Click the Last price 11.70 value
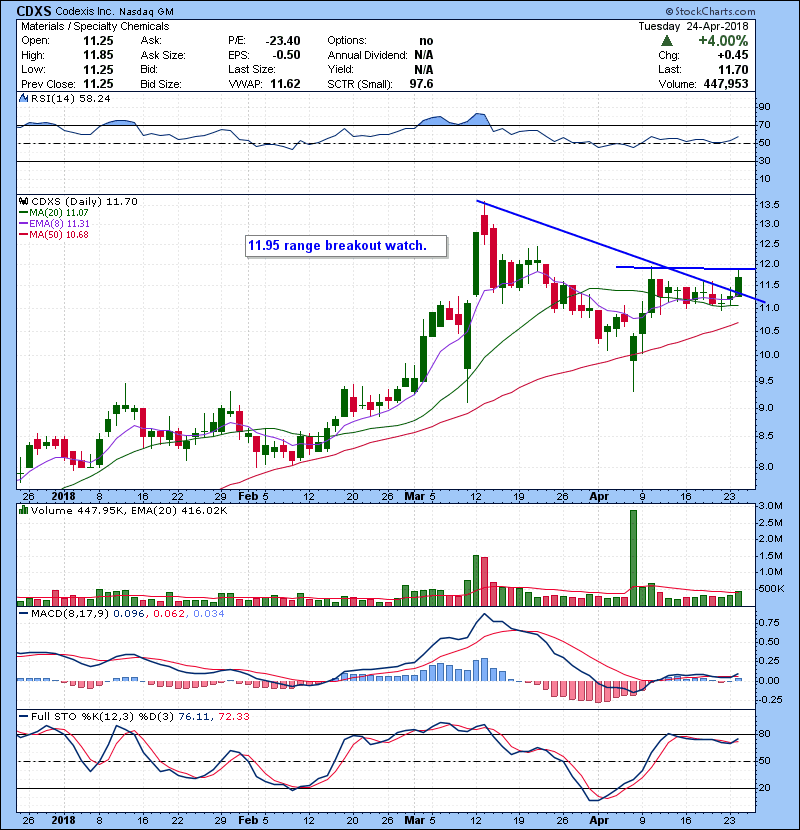The height and width of the screenshot is (830, 800). [733, 69]
